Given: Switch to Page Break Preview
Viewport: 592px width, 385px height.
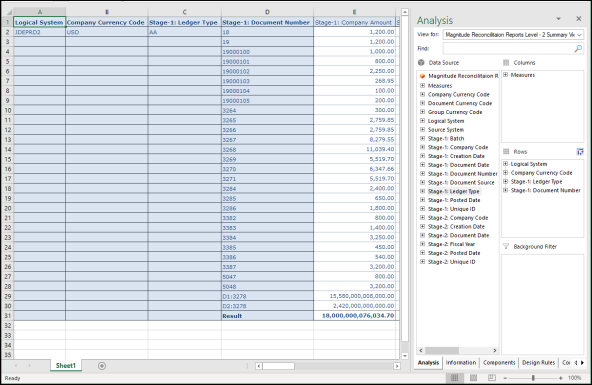Looking at the screenshot, I should click(492, 378).
